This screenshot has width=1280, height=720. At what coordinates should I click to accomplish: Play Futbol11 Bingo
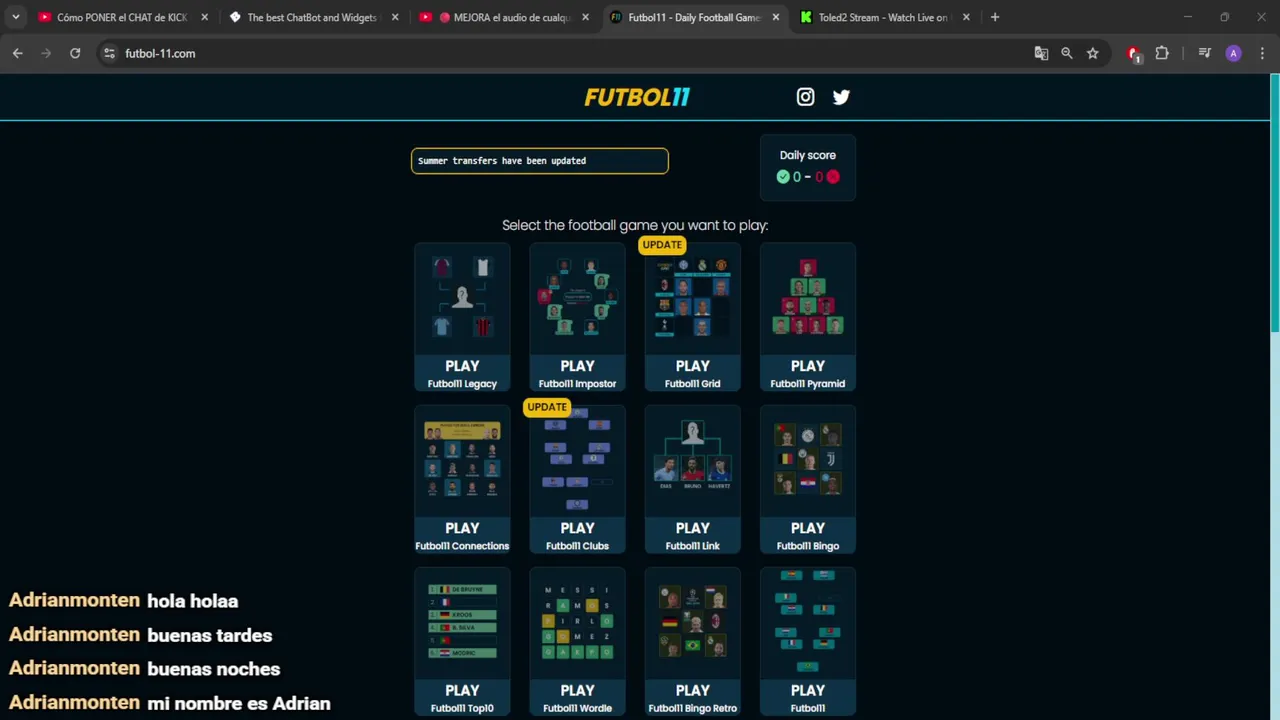pyautogui.click(x=808, y=535)
